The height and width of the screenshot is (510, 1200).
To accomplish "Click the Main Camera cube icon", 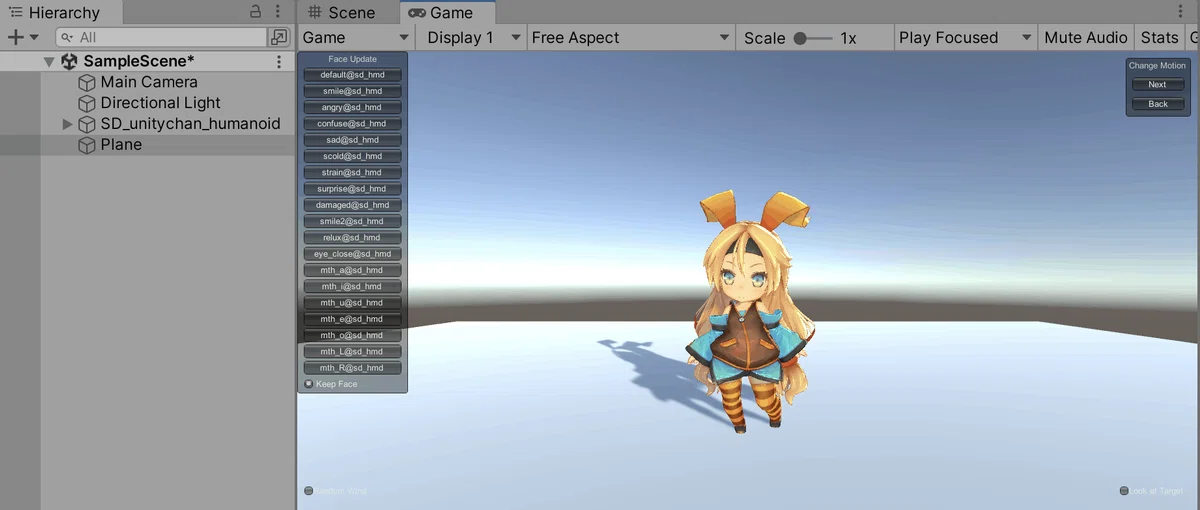I will click(87, 82).
